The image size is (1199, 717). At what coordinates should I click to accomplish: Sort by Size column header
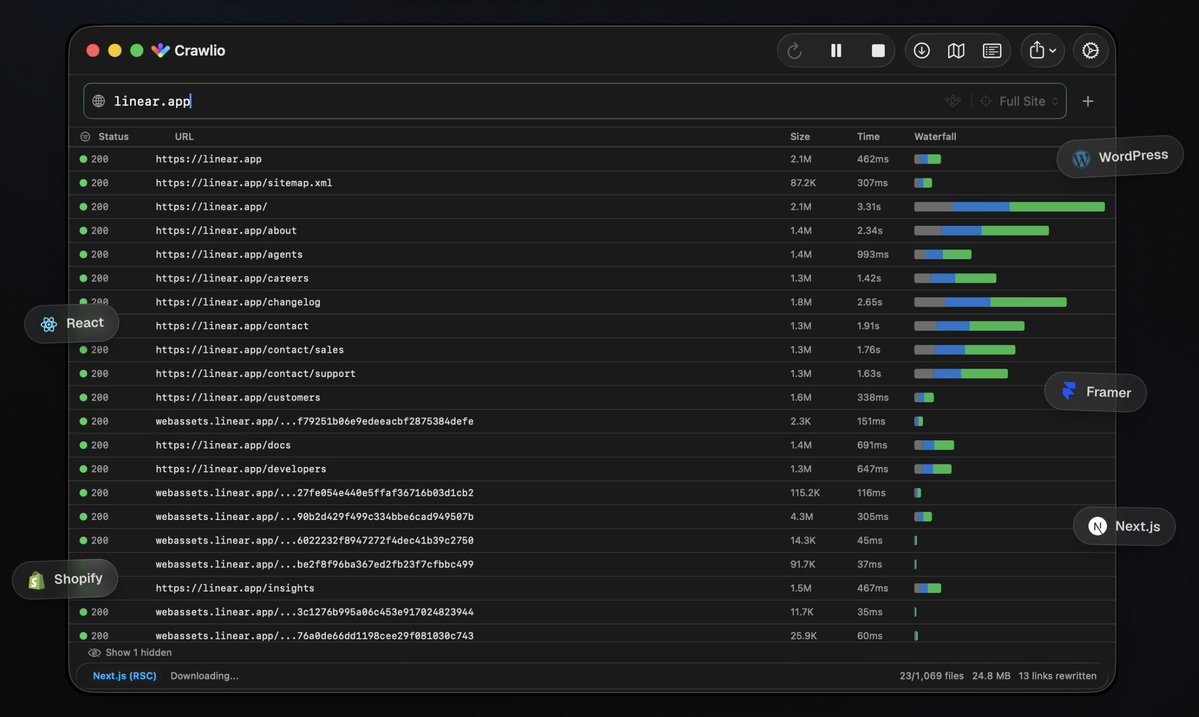[x=800, y=137]
